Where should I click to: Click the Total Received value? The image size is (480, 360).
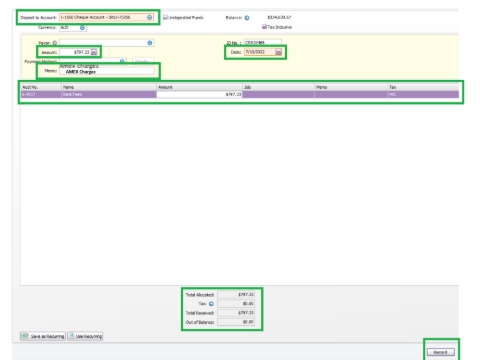click(236, 313)
